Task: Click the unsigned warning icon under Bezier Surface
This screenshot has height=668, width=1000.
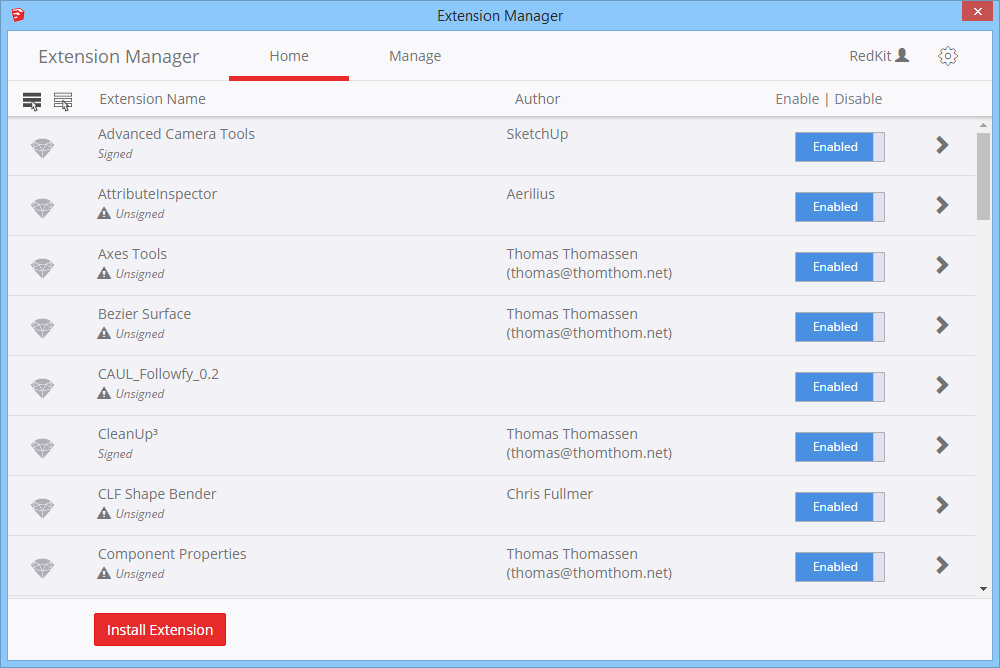Action: pyautogui.click(x=104, y=333)
